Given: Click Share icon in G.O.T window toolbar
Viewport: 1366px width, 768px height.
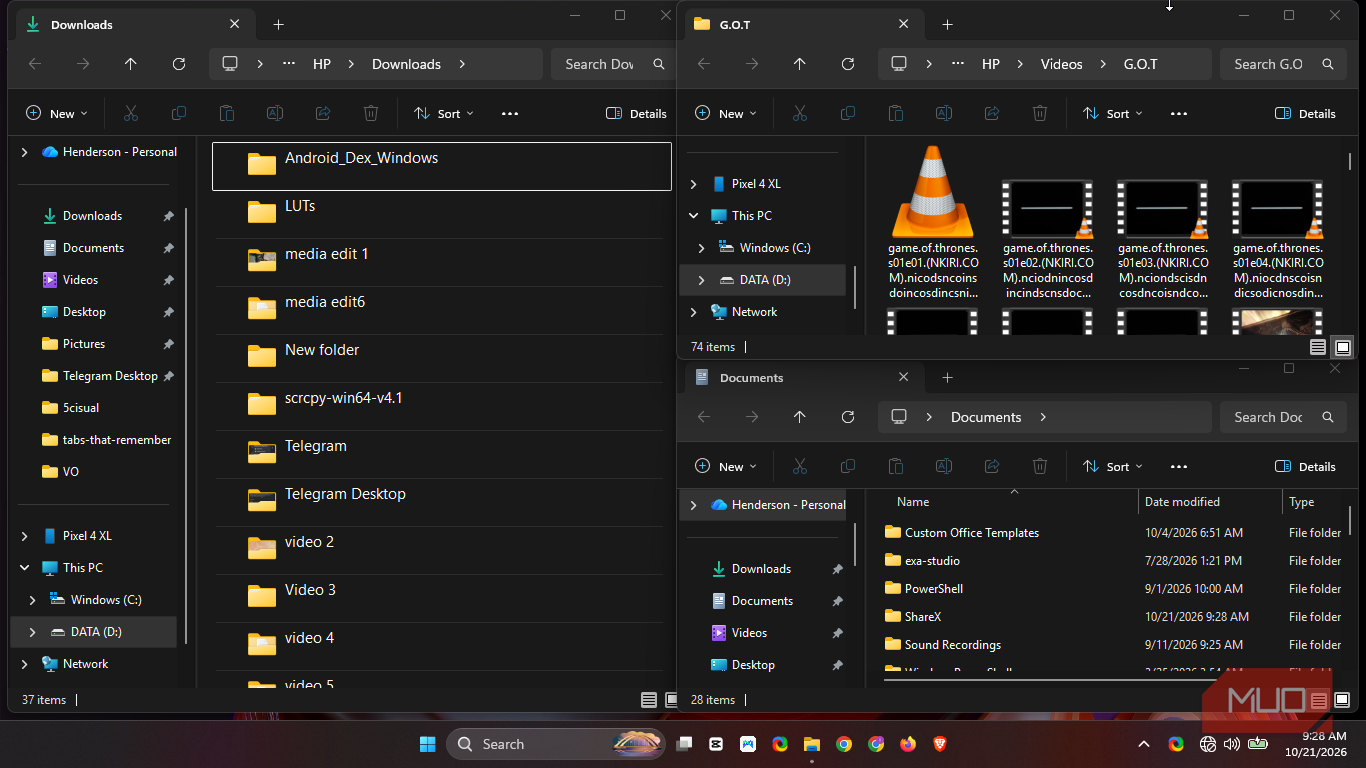Looking at the screenshot, I should [992, 114].
